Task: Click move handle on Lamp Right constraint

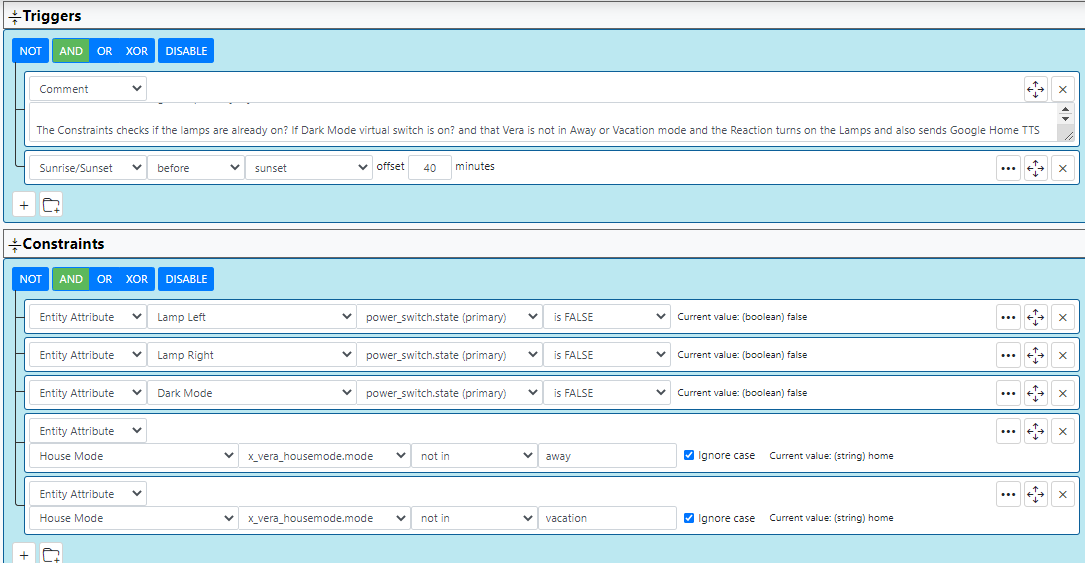Action: pyautogui.click(x=1035, y=355)
